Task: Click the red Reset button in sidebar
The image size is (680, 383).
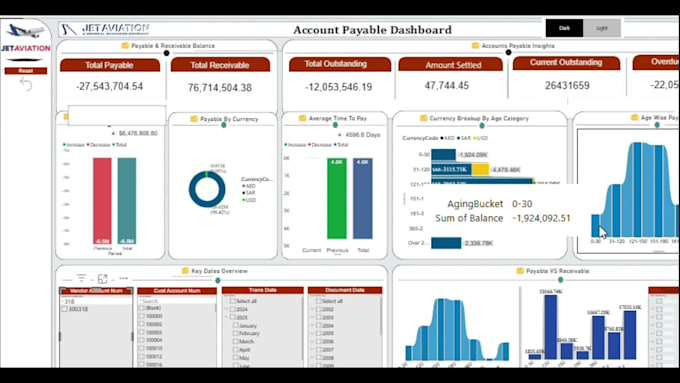Action: [26, 71]
